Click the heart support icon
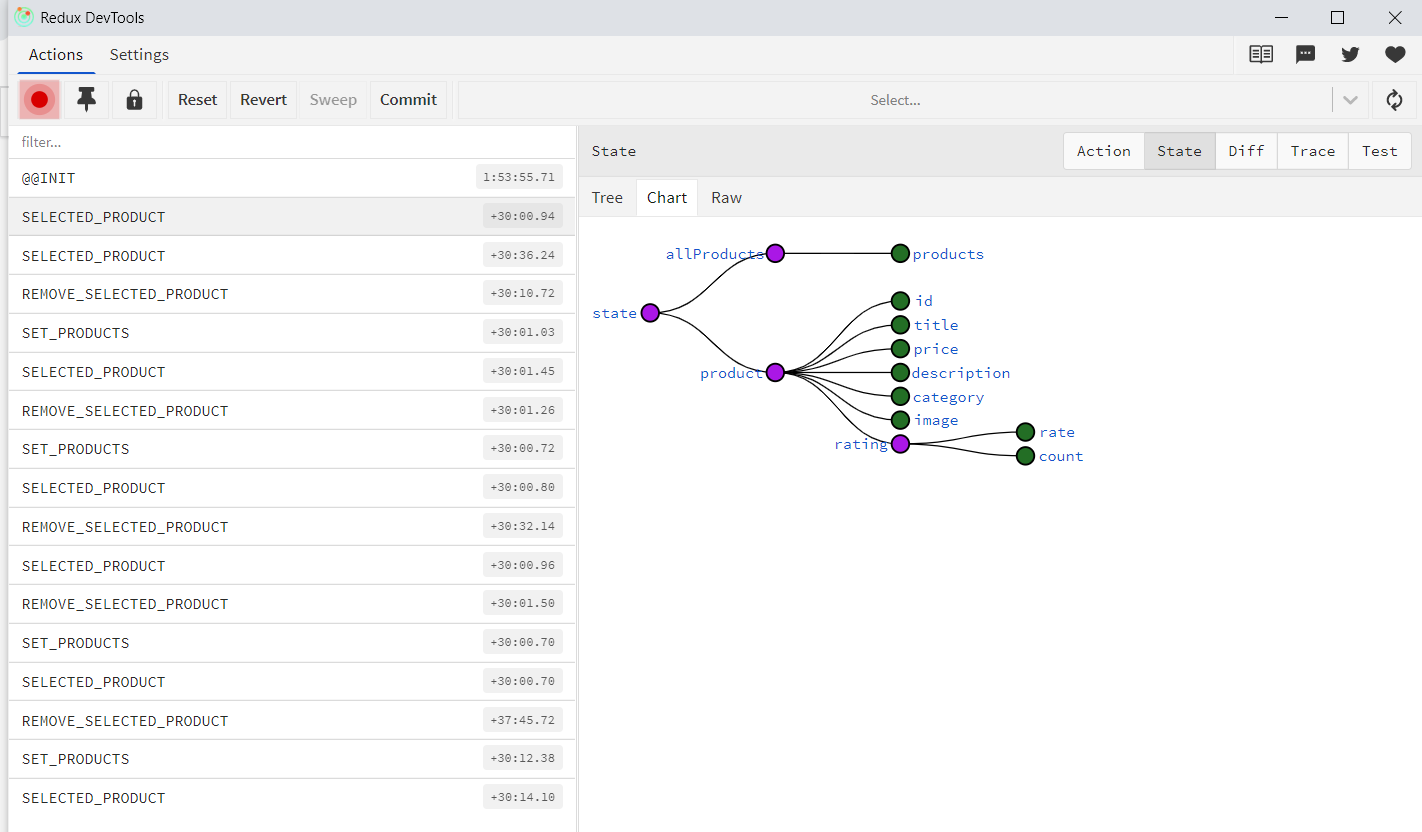The width and height of the screenshot is (1422, 832). [x=1395, y=54]
